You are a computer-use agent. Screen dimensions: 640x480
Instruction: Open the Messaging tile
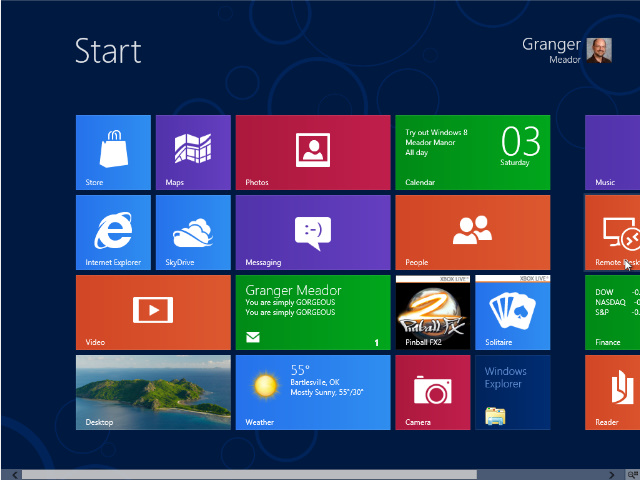[x=312, y=232]
